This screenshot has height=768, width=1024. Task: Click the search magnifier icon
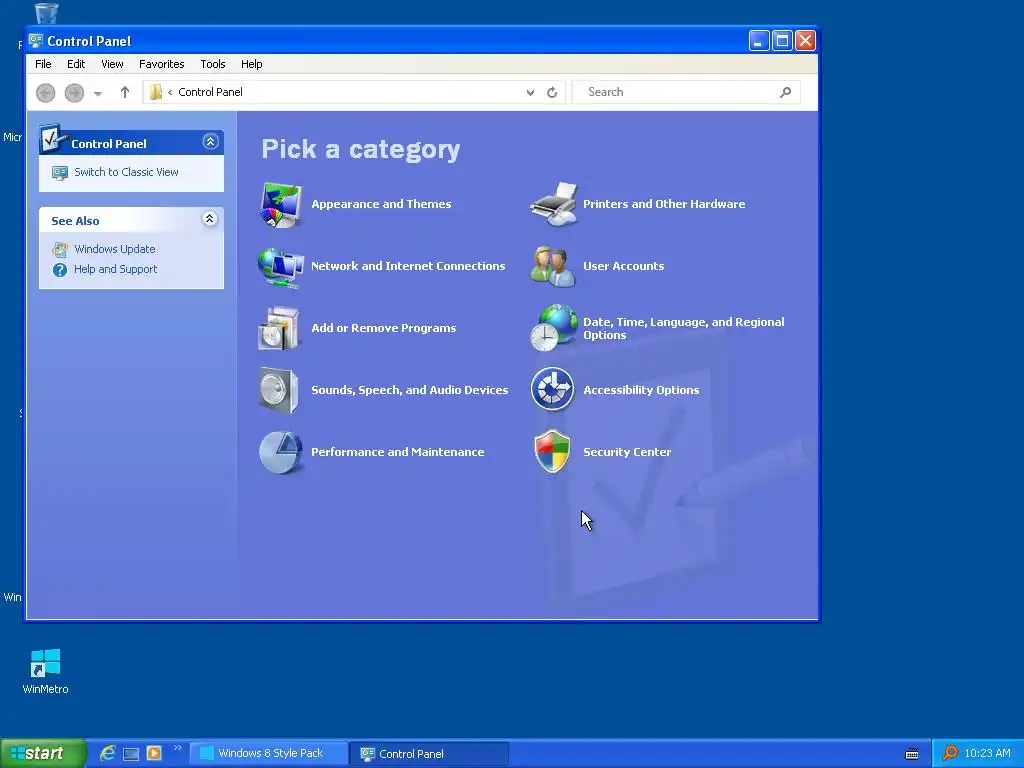click(x=786, y=92)
